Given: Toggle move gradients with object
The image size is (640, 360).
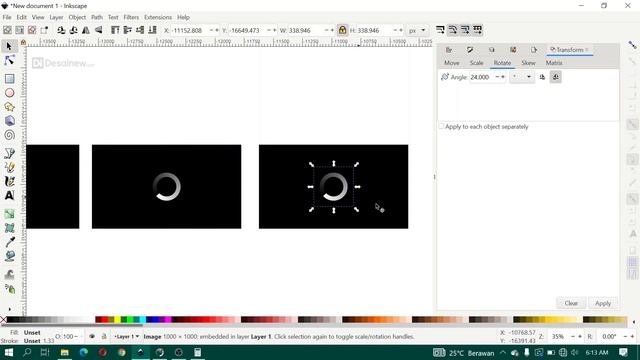Looking at the screenshot, I should point(465,30).
